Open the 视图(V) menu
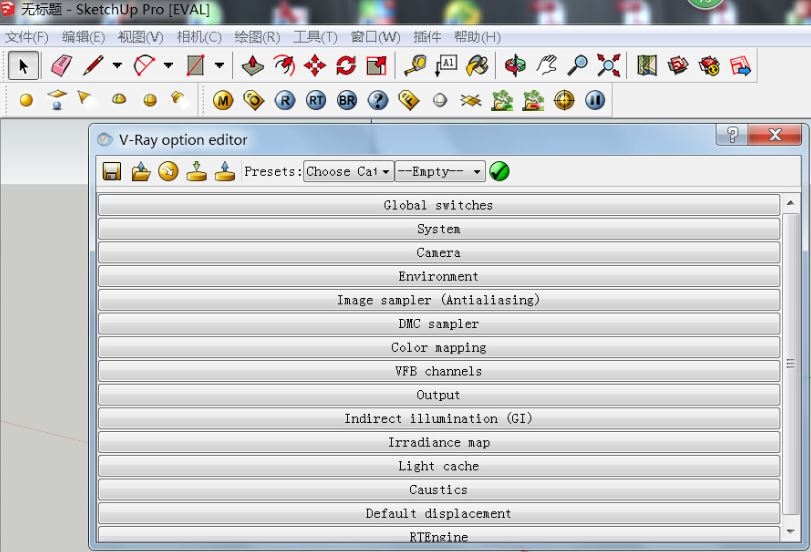Screen dimensions: 811x552 tap(141, 37)
